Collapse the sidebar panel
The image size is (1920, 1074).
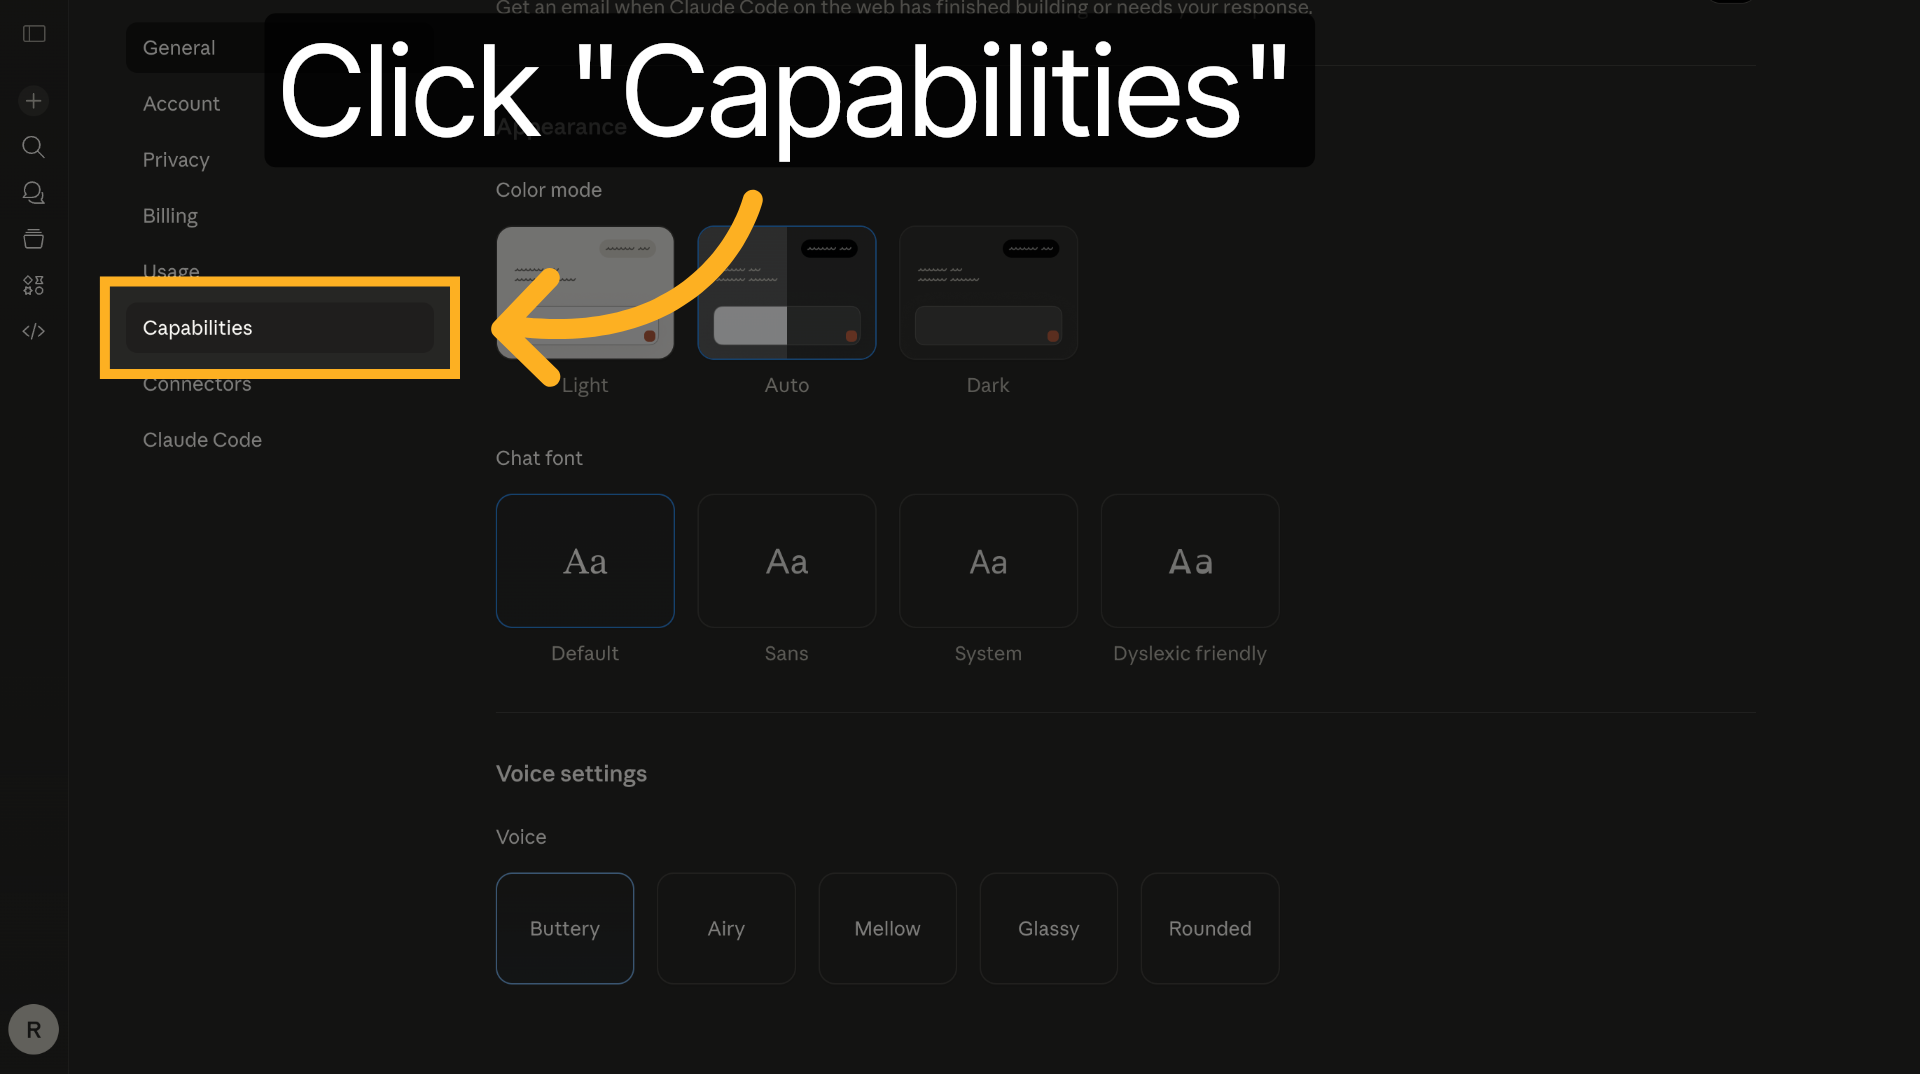33,33
